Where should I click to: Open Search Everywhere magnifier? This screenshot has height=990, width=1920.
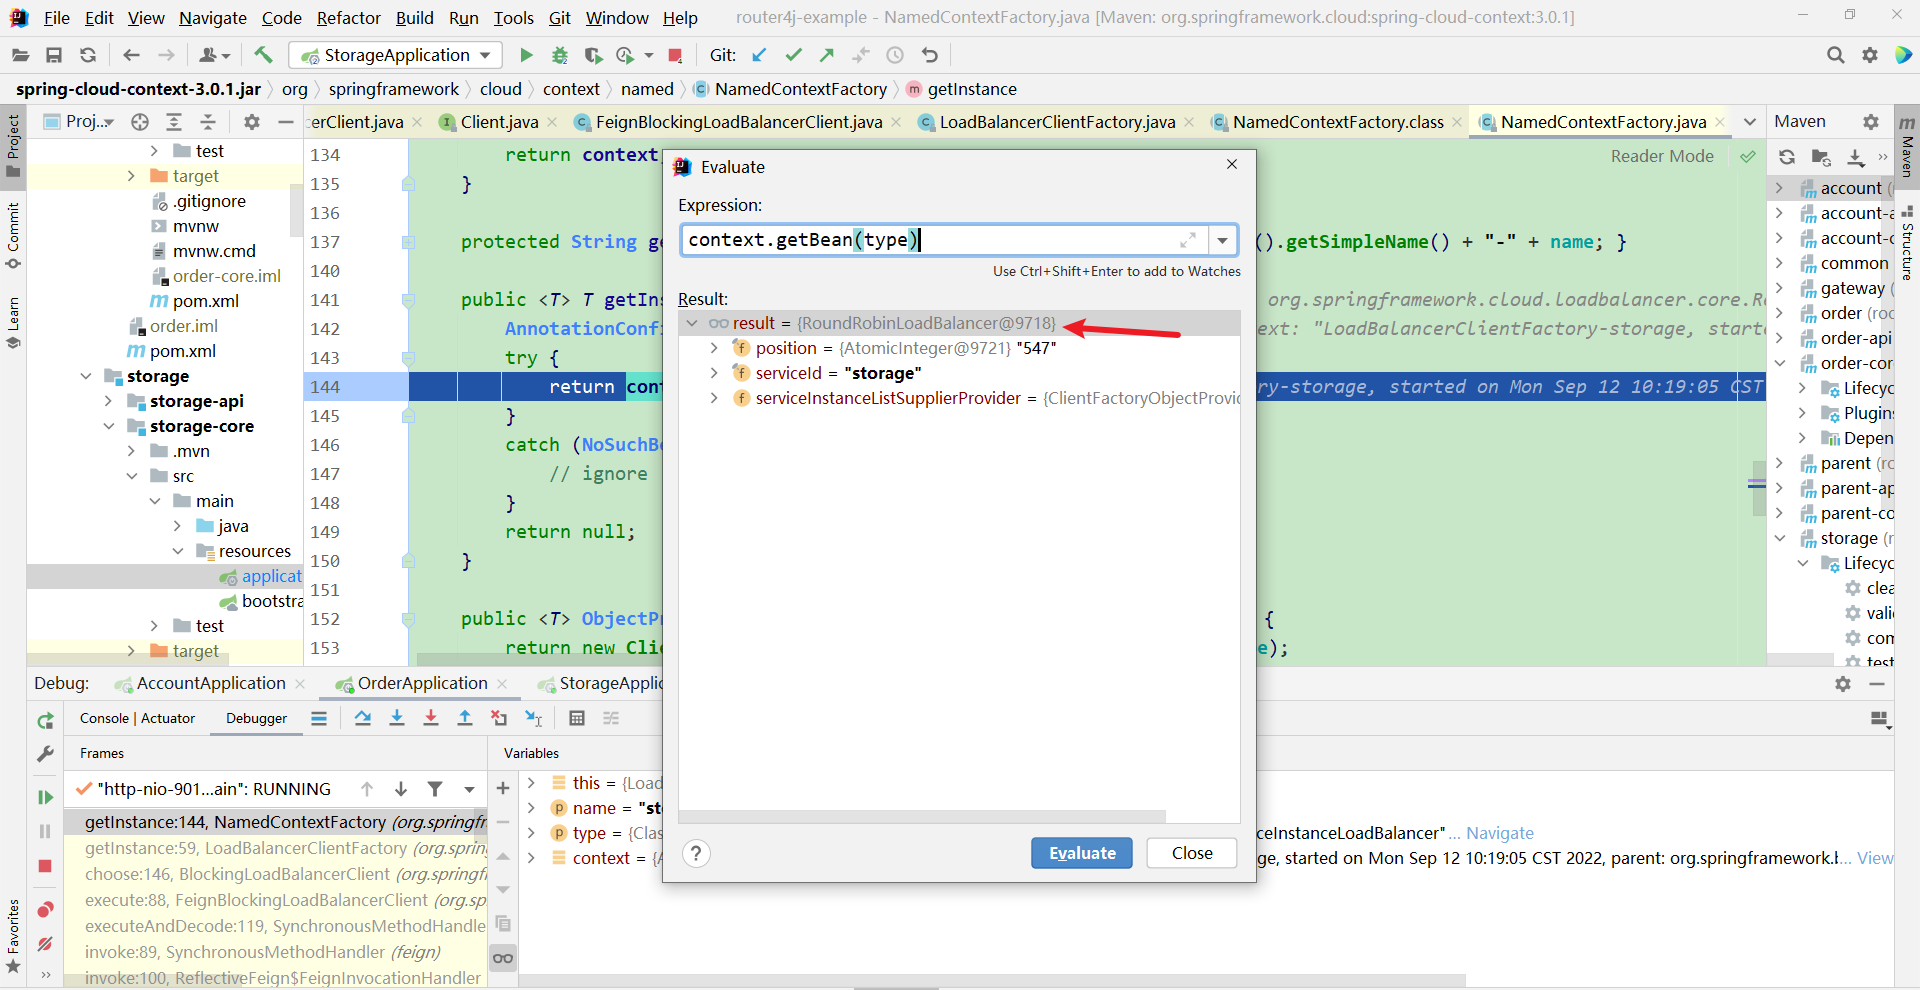pos(1836,55)
